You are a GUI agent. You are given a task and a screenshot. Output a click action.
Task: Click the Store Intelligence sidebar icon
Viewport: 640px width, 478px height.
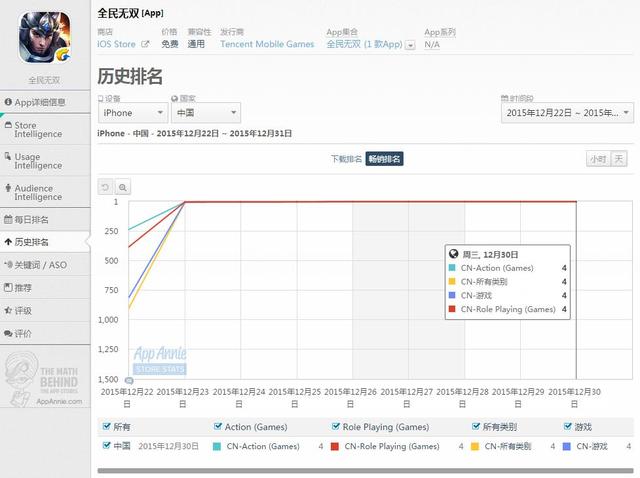[x=8, y=125]
